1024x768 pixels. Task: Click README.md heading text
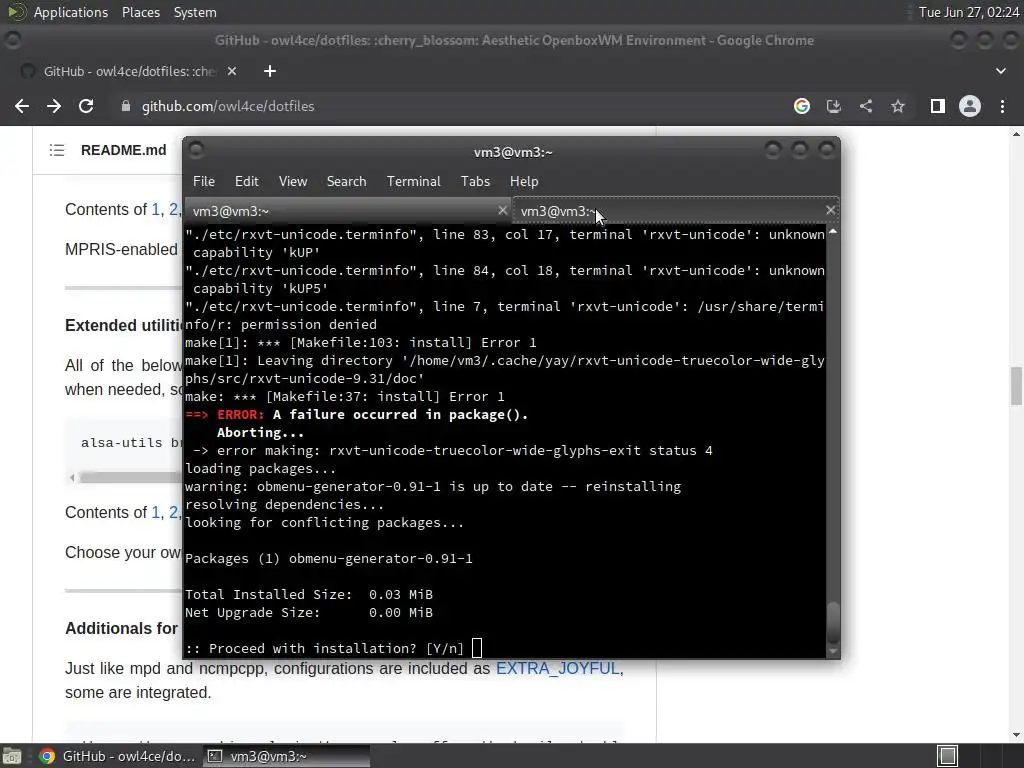[x=123, y=150]
